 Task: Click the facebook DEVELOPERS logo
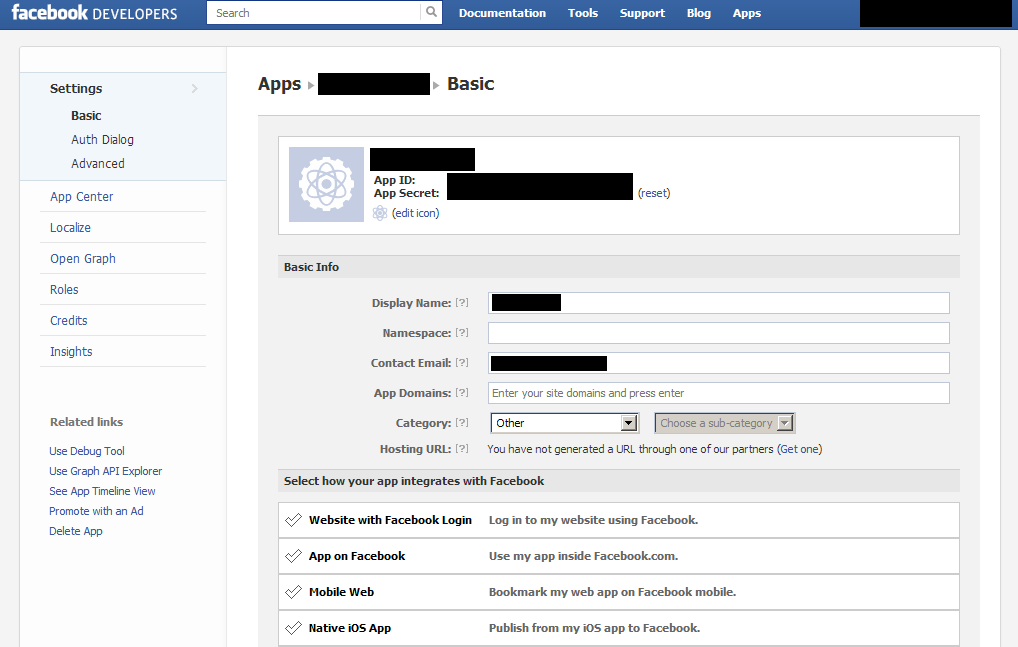coord(94,13)
